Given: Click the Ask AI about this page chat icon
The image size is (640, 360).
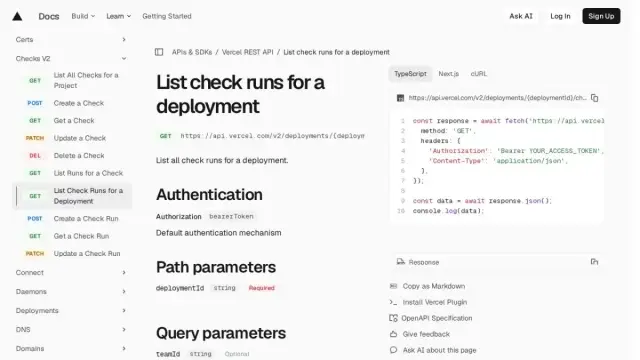Looking at the screenshot, I should (393, 350).
